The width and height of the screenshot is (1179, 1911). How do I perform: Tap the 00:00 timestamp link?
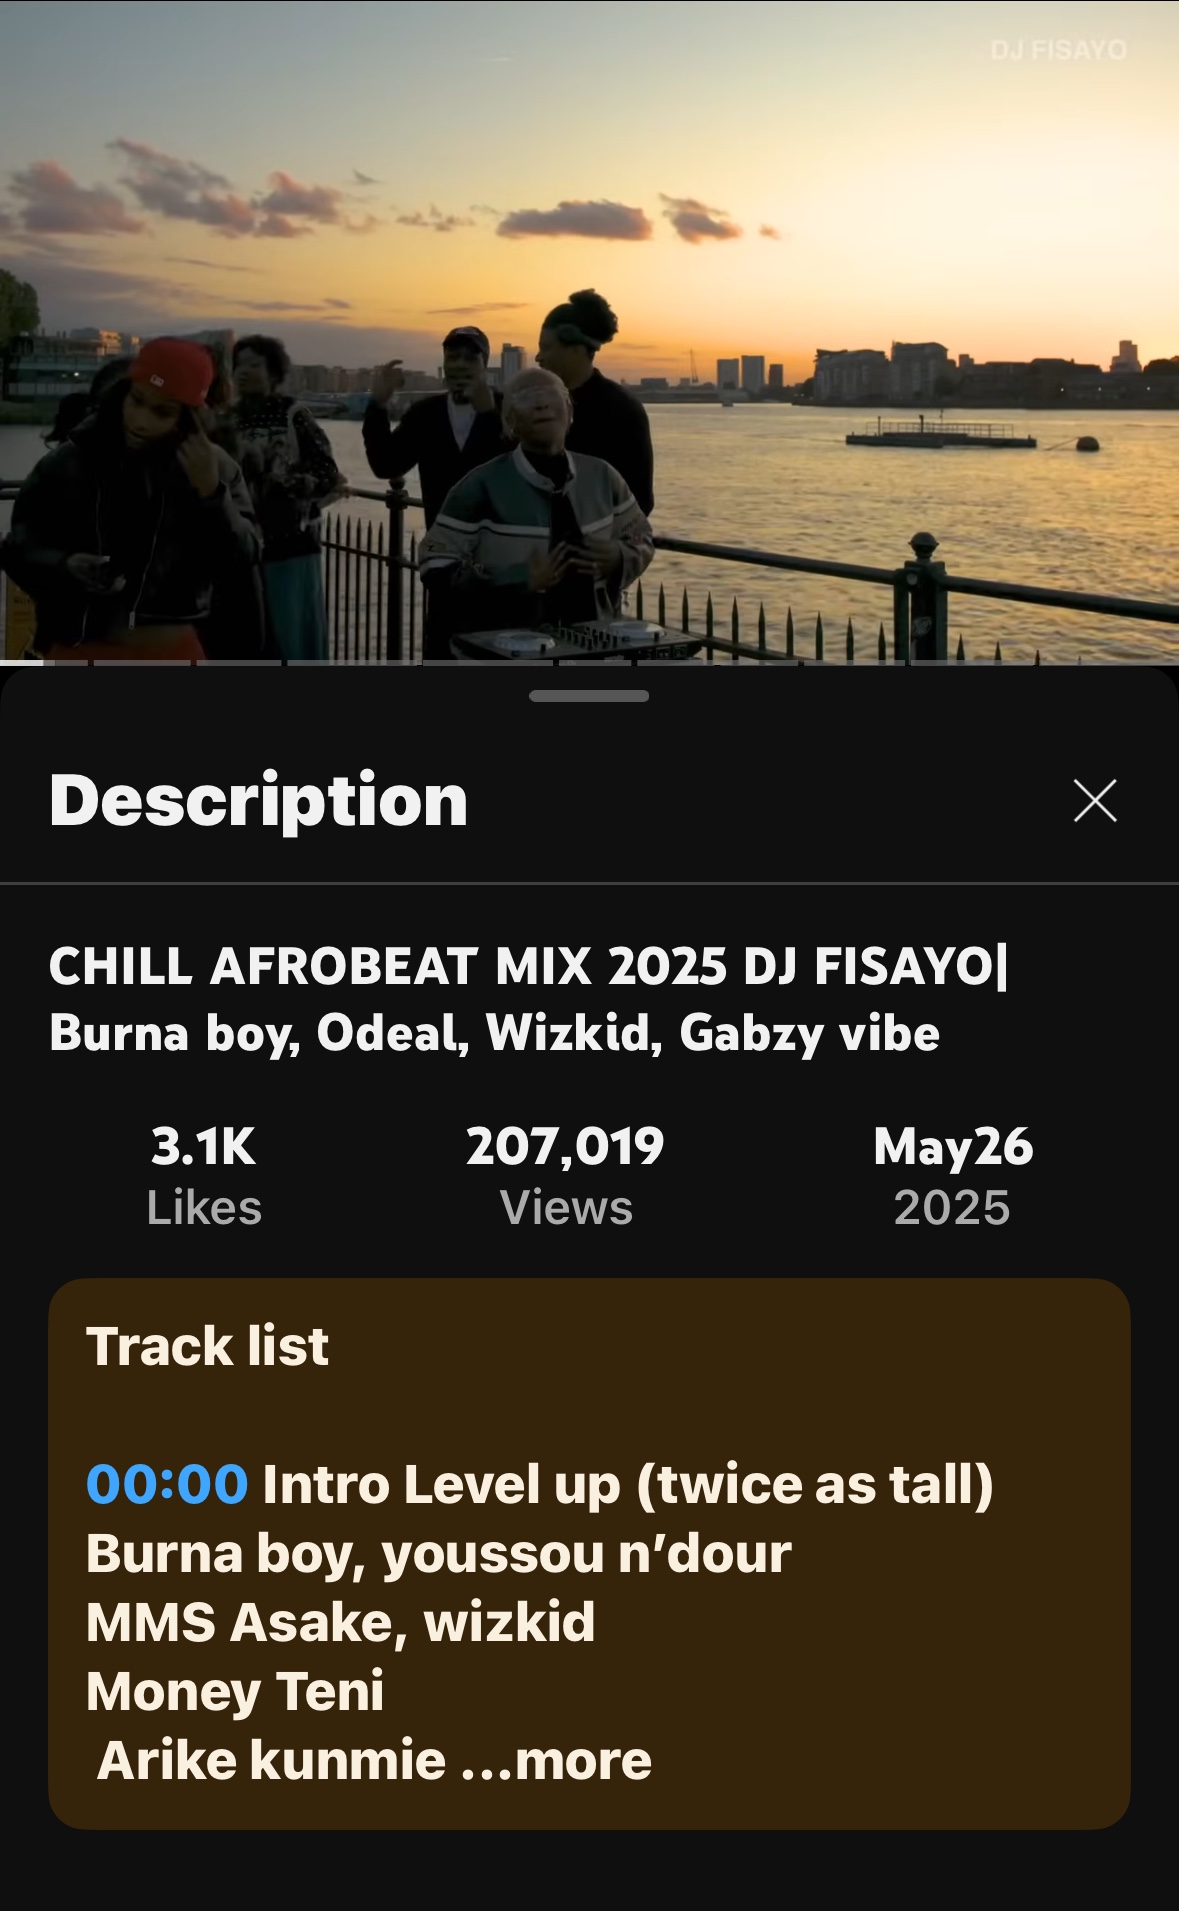pos(167,1484)
